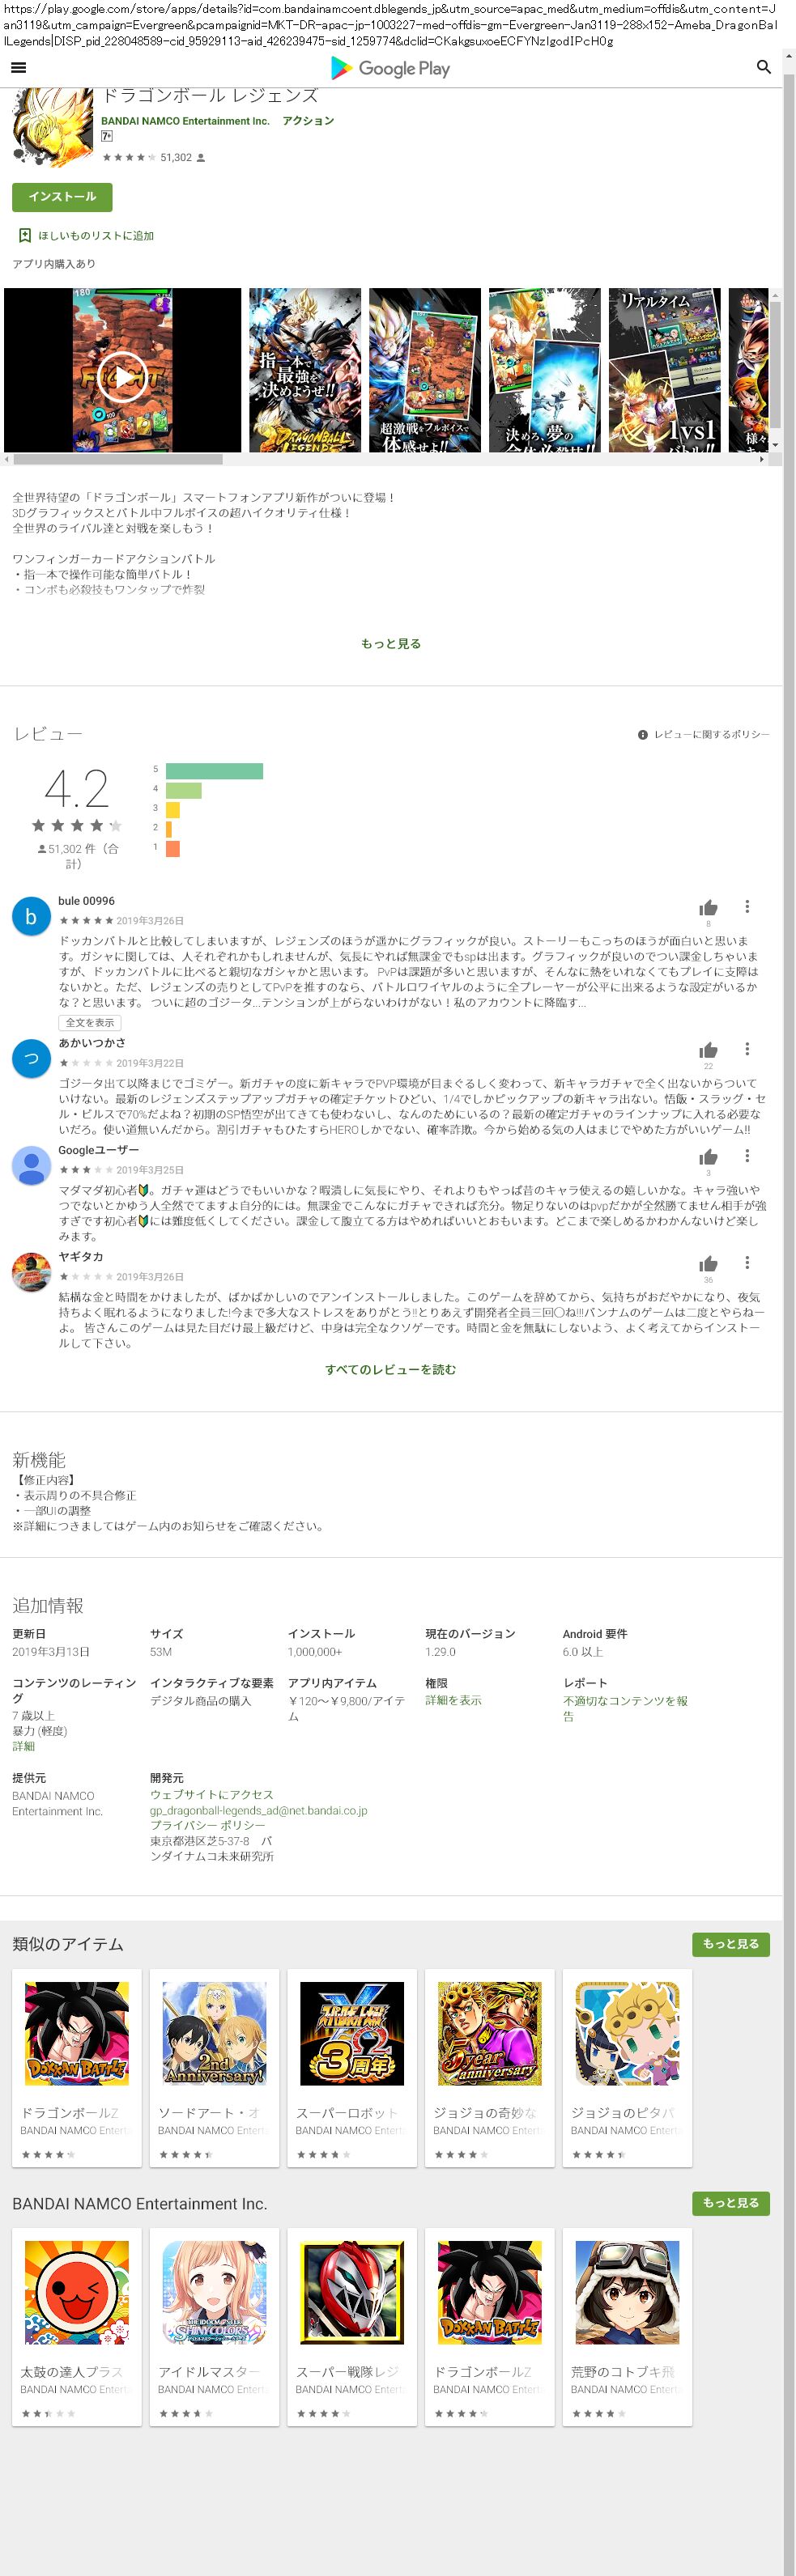
Task: Open the ドラゴンボールZ Dokkan Battle app icon
Action: pos(76,2033)
